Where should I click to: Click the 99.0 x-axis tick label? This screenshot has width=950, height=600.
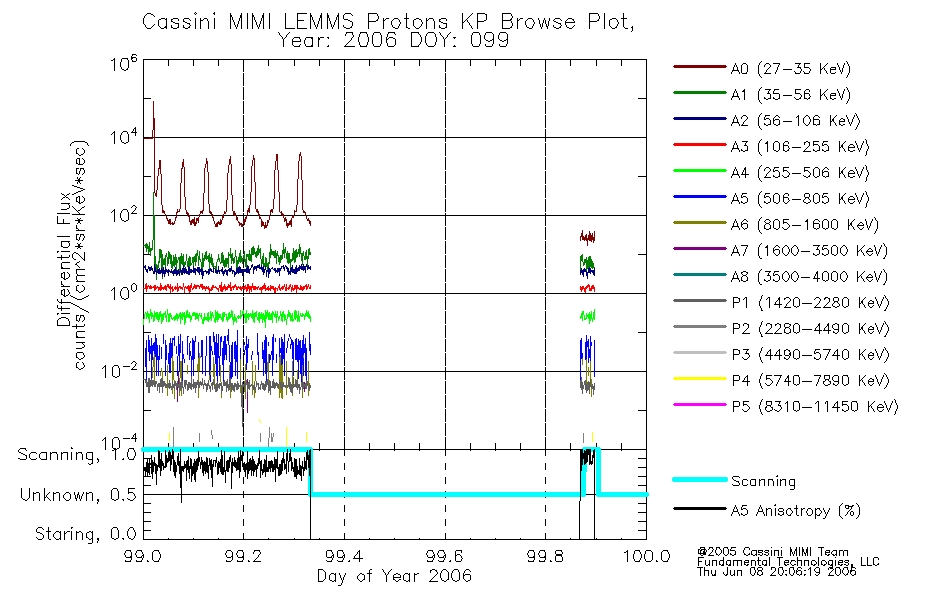[x=143, y=556]
